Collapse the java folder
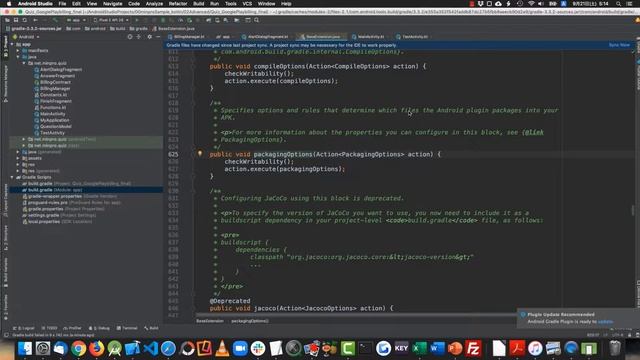This screenshot has width=640, height=360. coord(18,57)
